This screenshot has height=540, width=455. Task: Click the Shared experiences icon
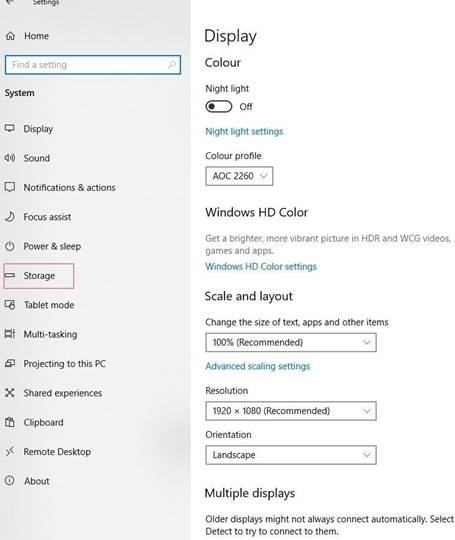pyautogui.click(x=10, y=393)
